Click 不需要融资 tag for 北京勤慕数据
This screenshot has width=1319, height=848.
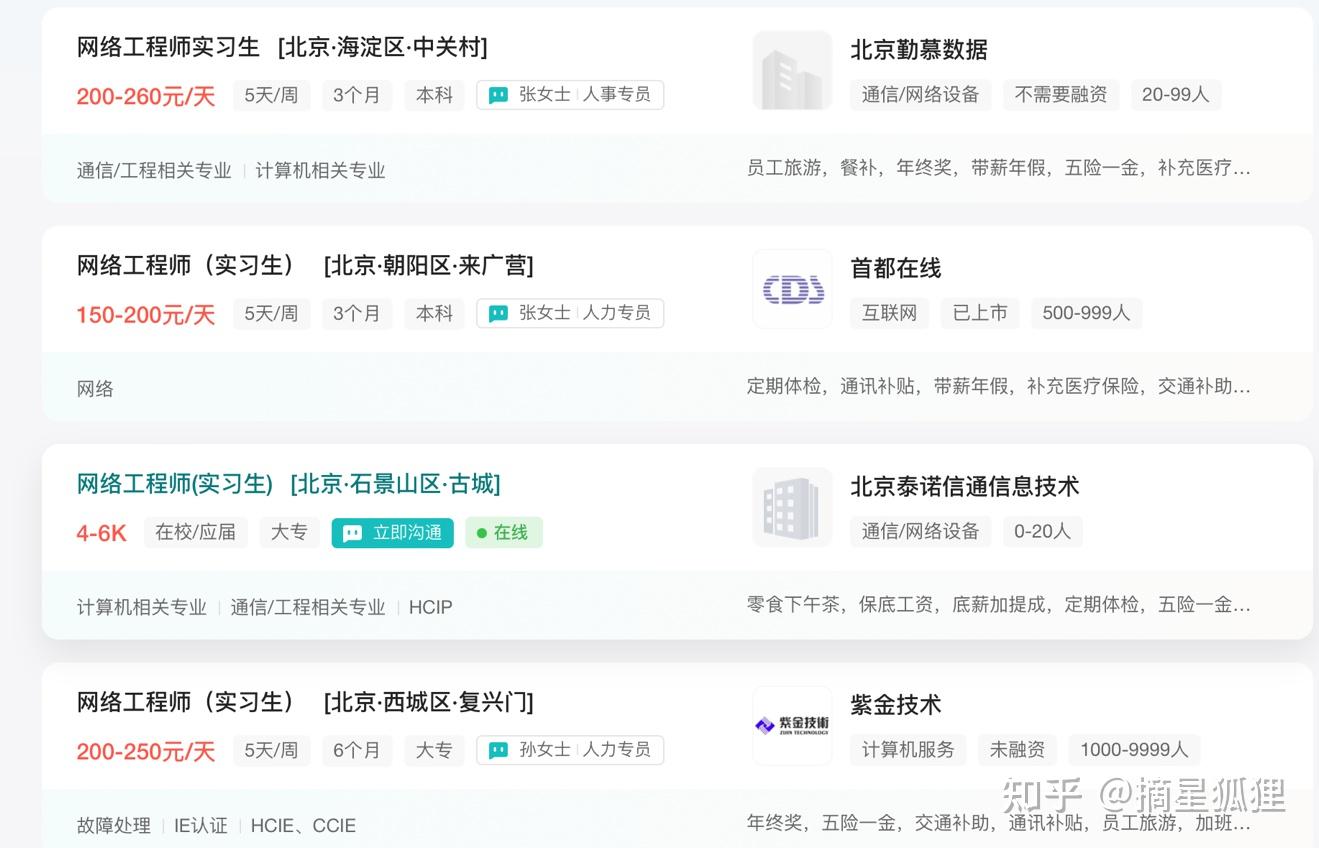(x=1061, y=95)
